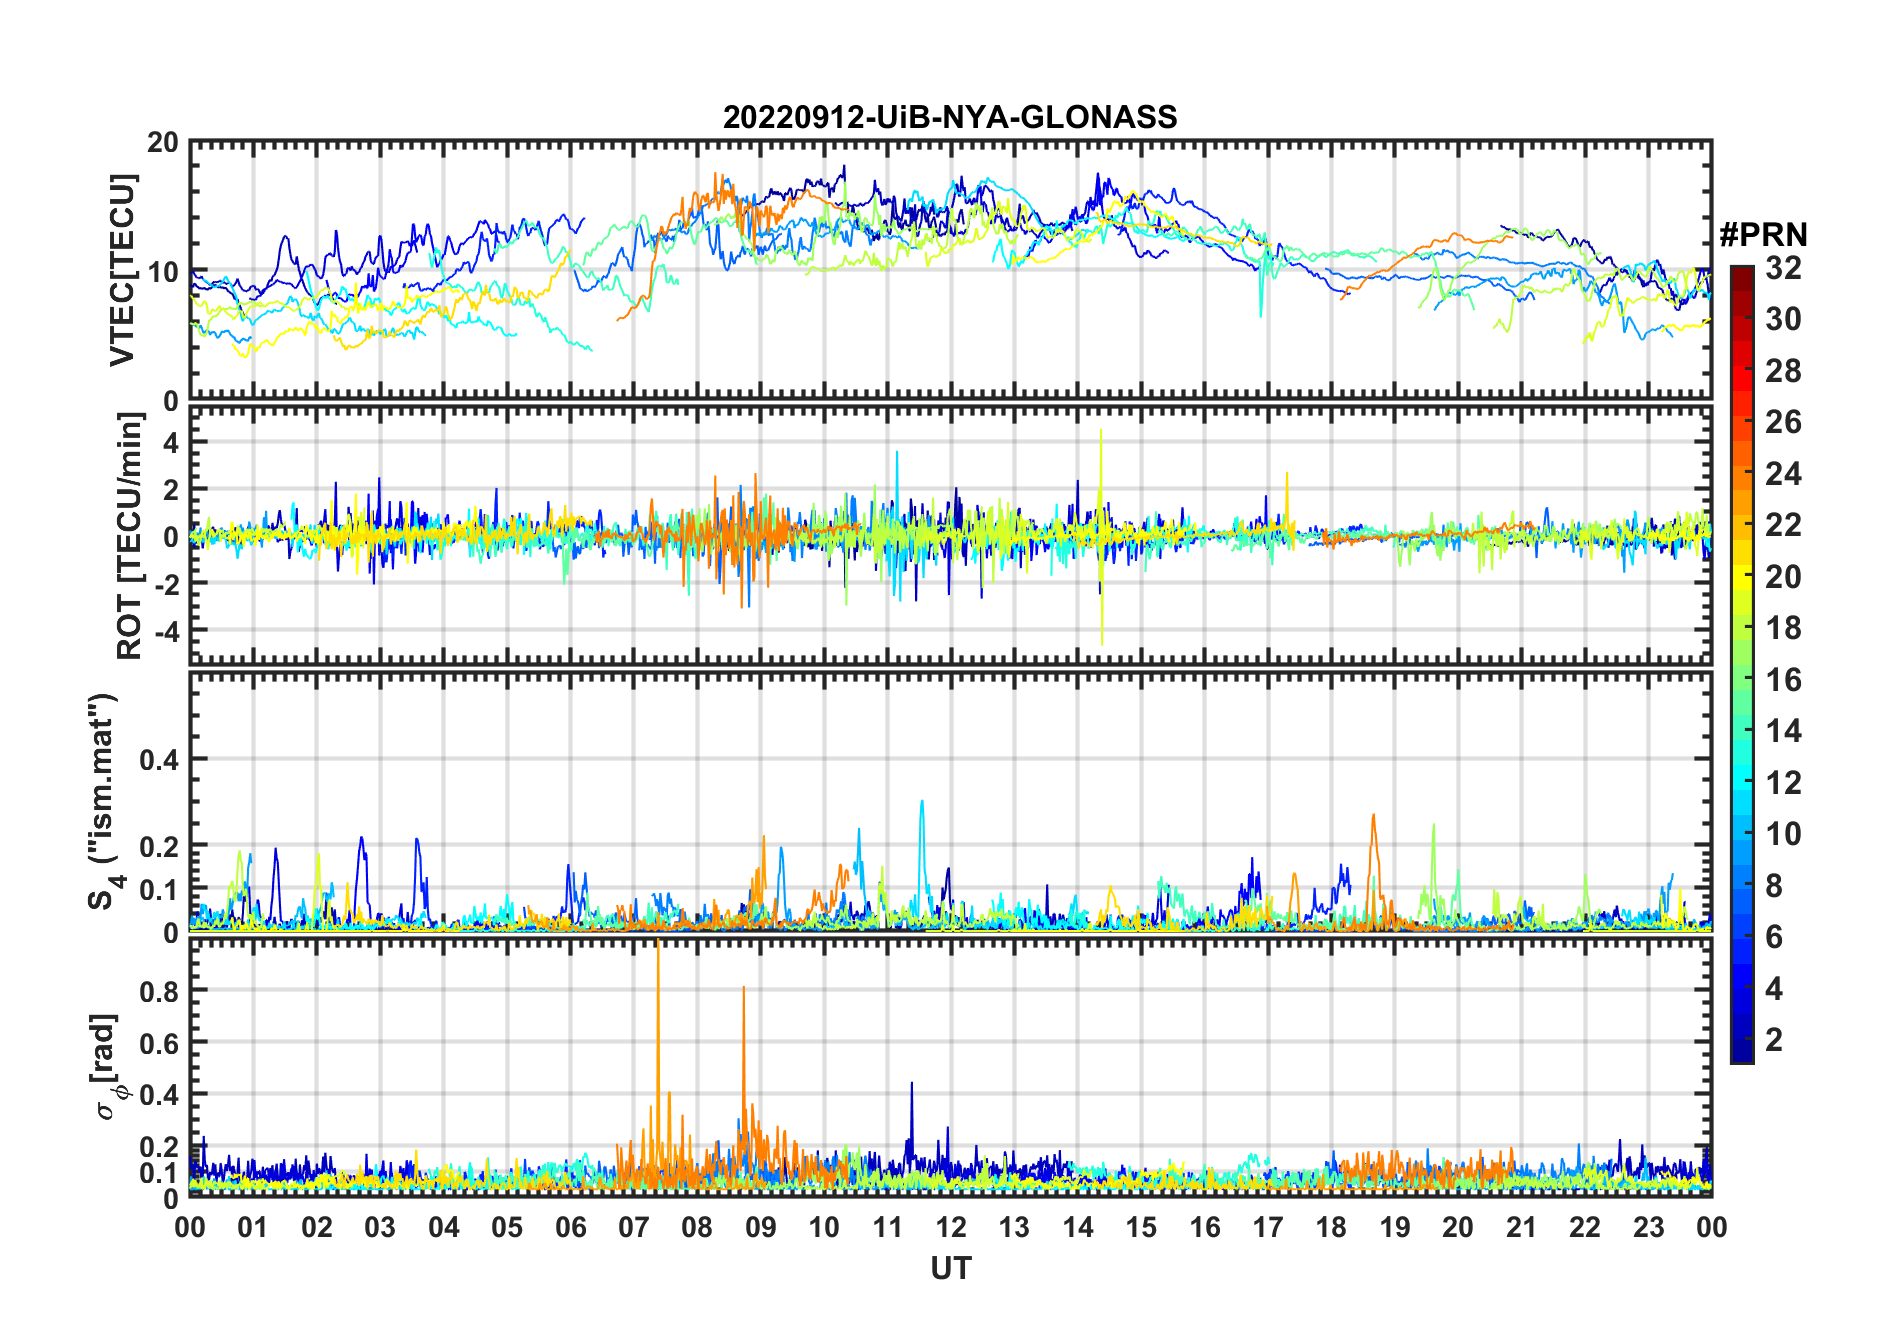Click colorbar tick label 30
Viewport: 1902px width, 1330px height.
(1784, 319)
